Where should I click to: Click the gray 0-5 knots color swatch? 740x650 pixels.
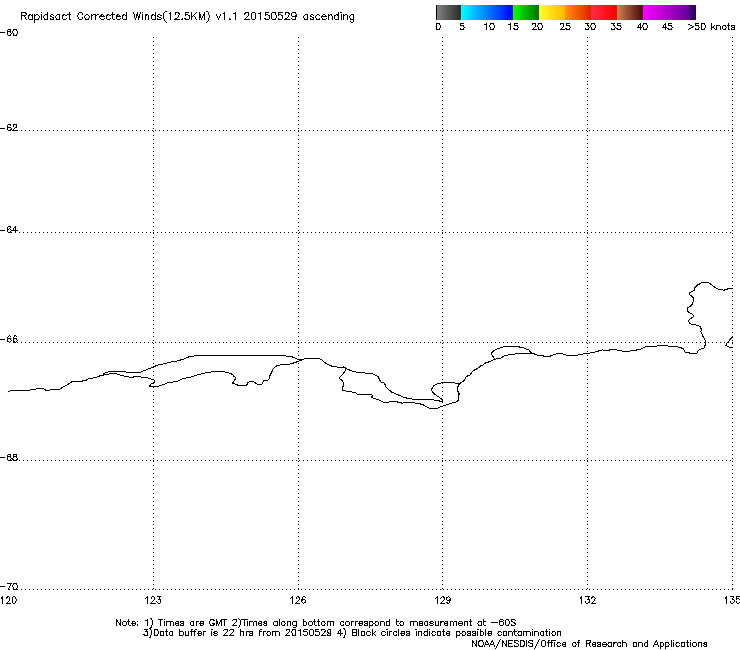click(x=448, y=12)
